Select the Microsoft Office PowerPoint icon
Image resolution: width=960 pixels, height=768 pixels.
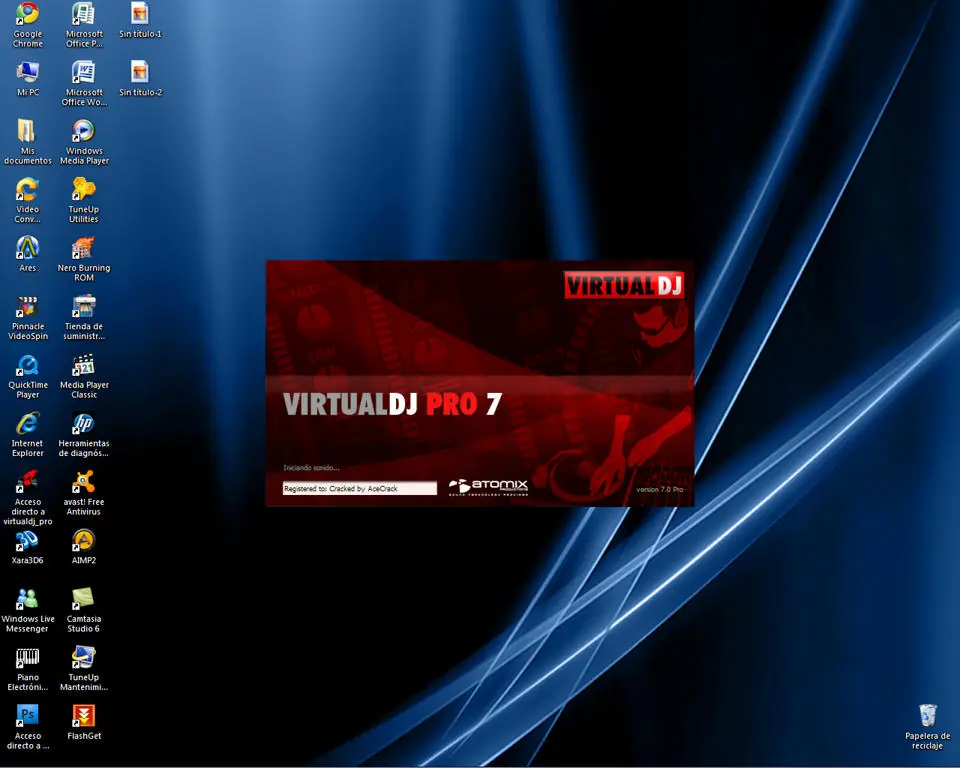83,15
